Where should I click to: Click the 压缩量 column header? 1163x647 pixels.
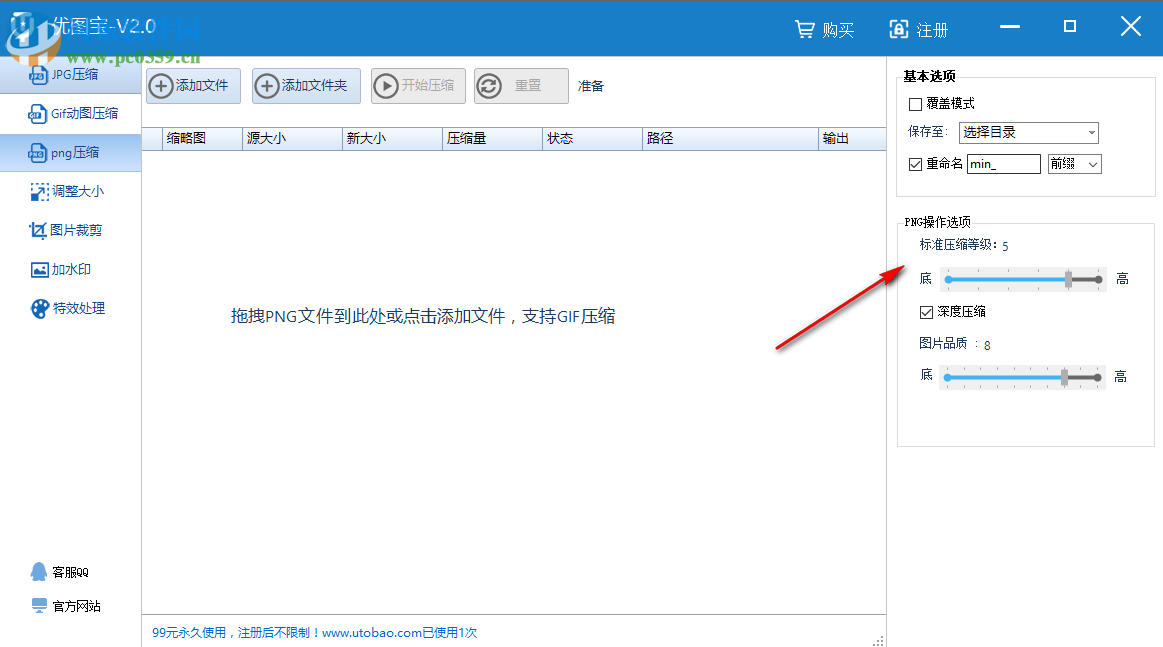(492, 139)
